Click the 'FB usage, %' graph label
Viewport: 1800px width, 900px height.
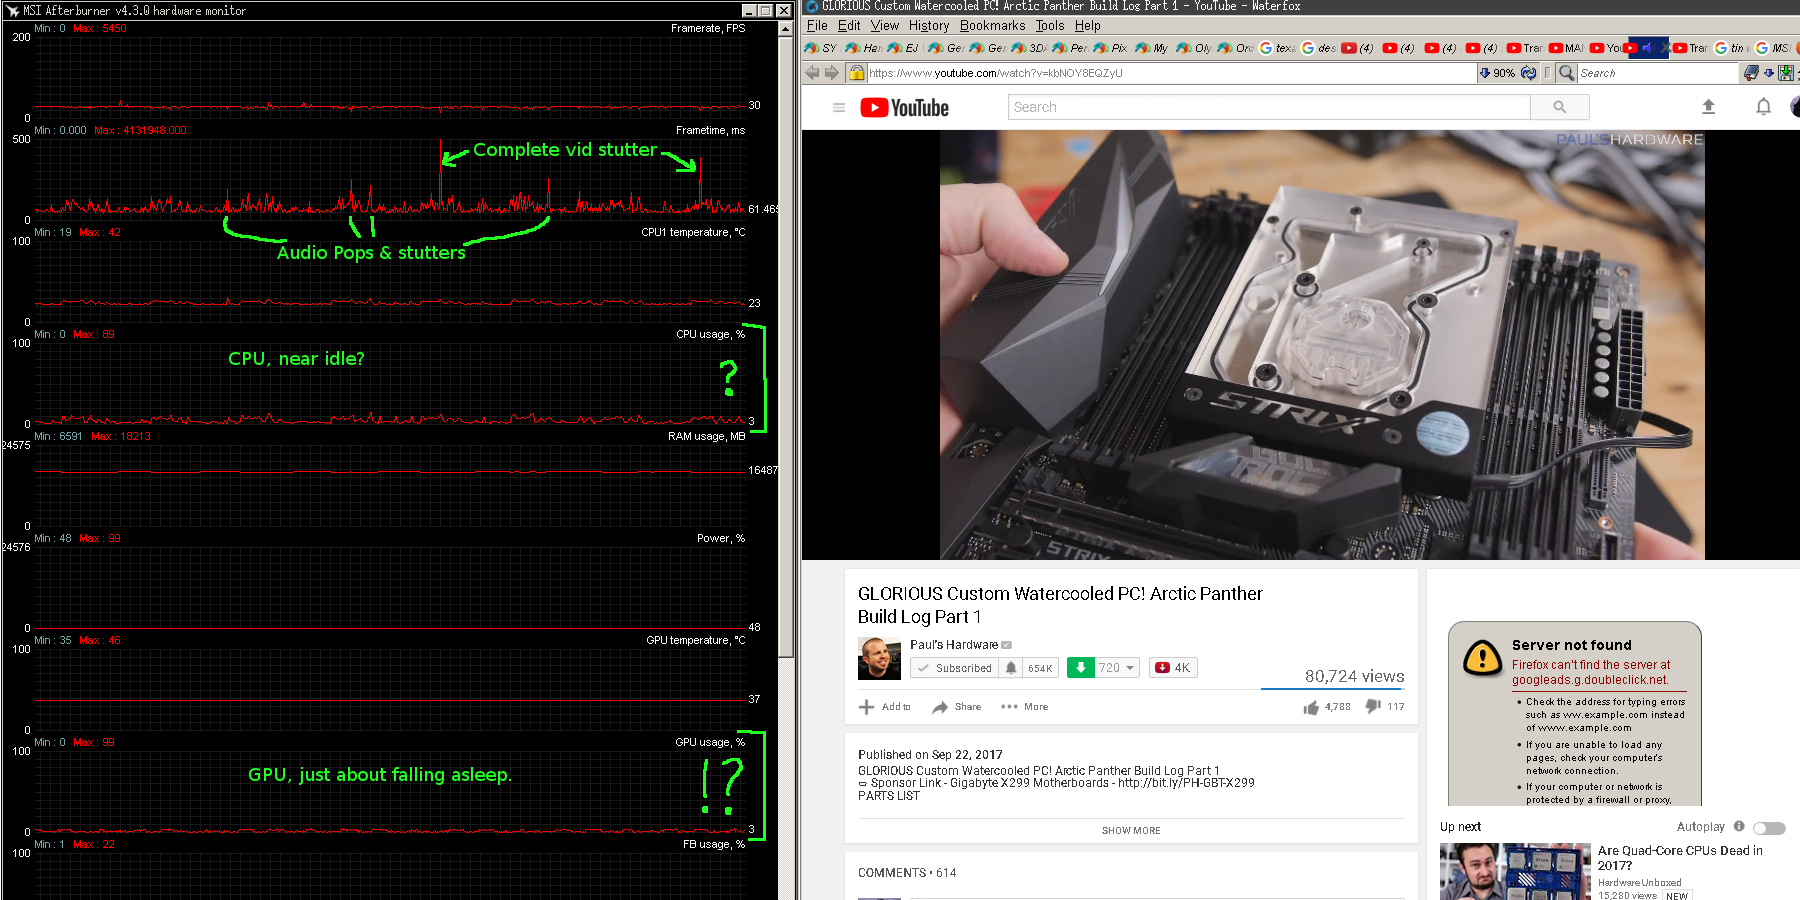(714, 844)
